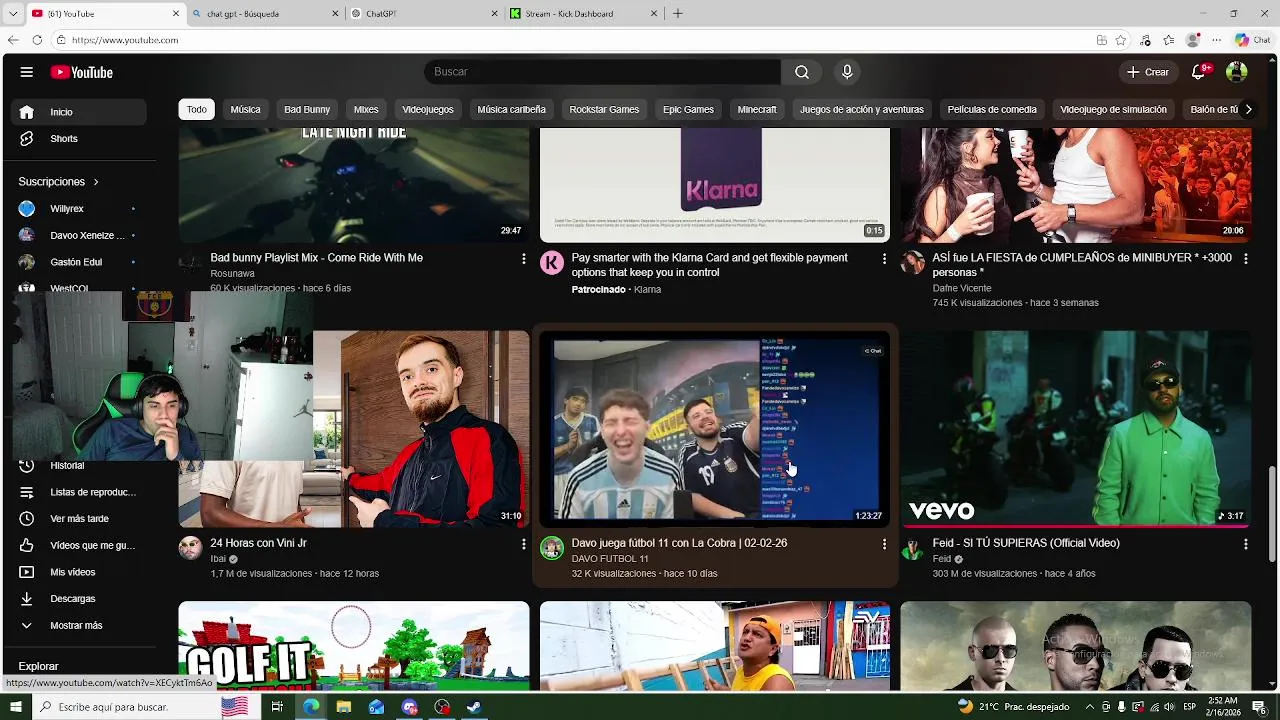Open options menu for Klarna sponsored ad

884,258
